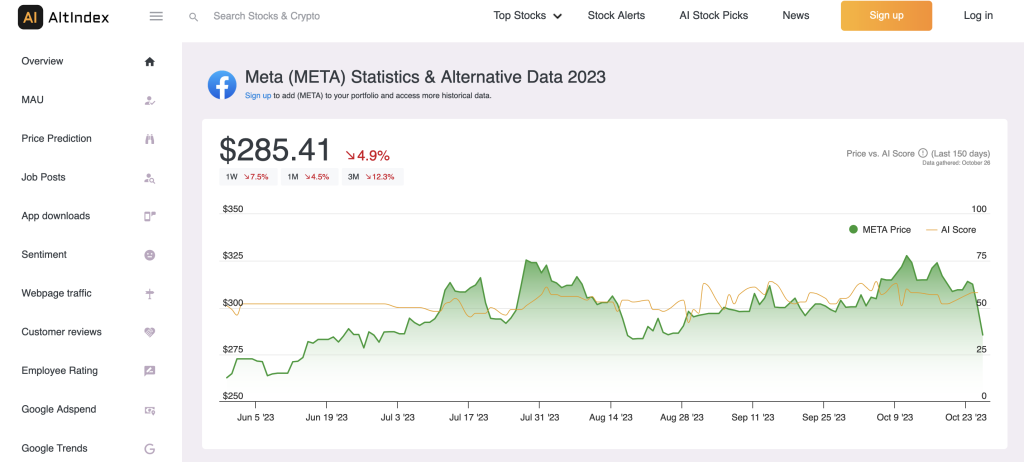This screenshot has width=1024, height=462.
Task: Expand the Top Stocks dropdown
Action: click(528, 16)
